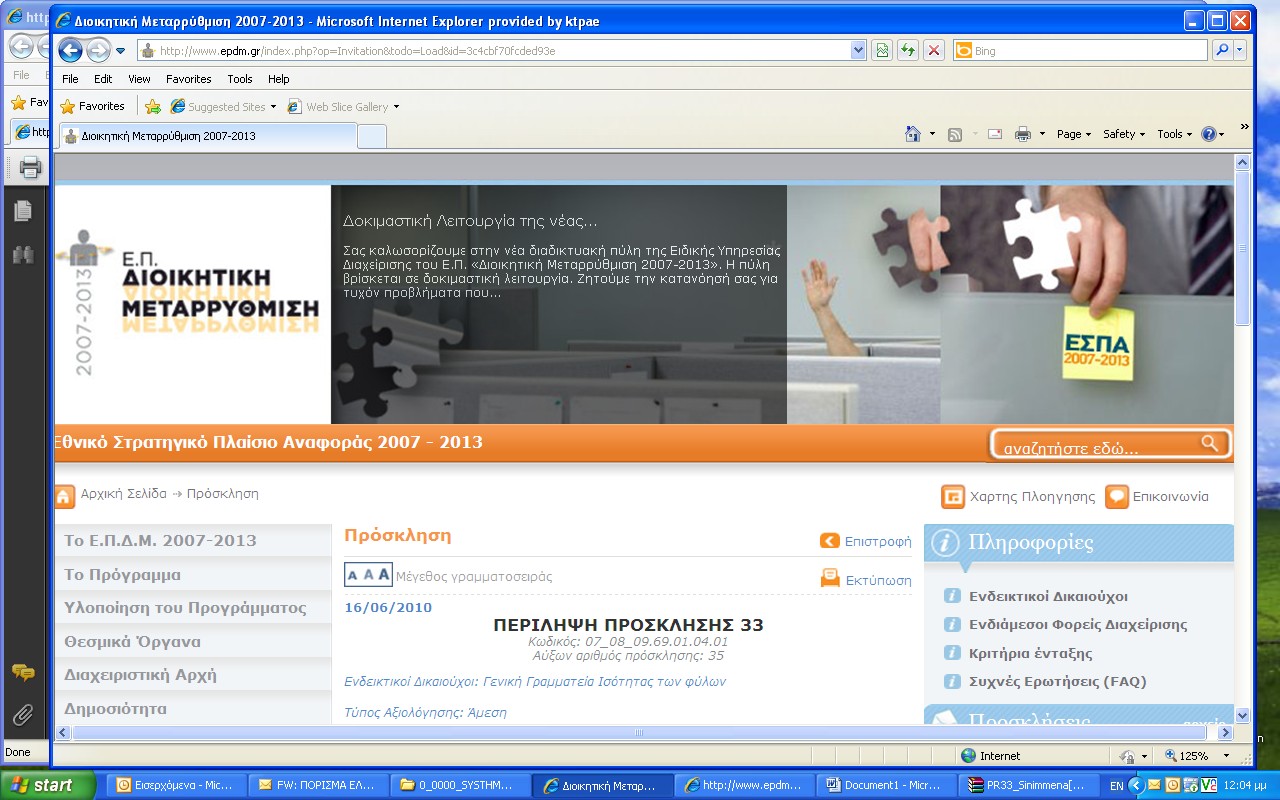The width and height of the screenshot is (1280, 800).
Task: Open Web Slice Gallery dropdown
Action: tap(343, 106)
